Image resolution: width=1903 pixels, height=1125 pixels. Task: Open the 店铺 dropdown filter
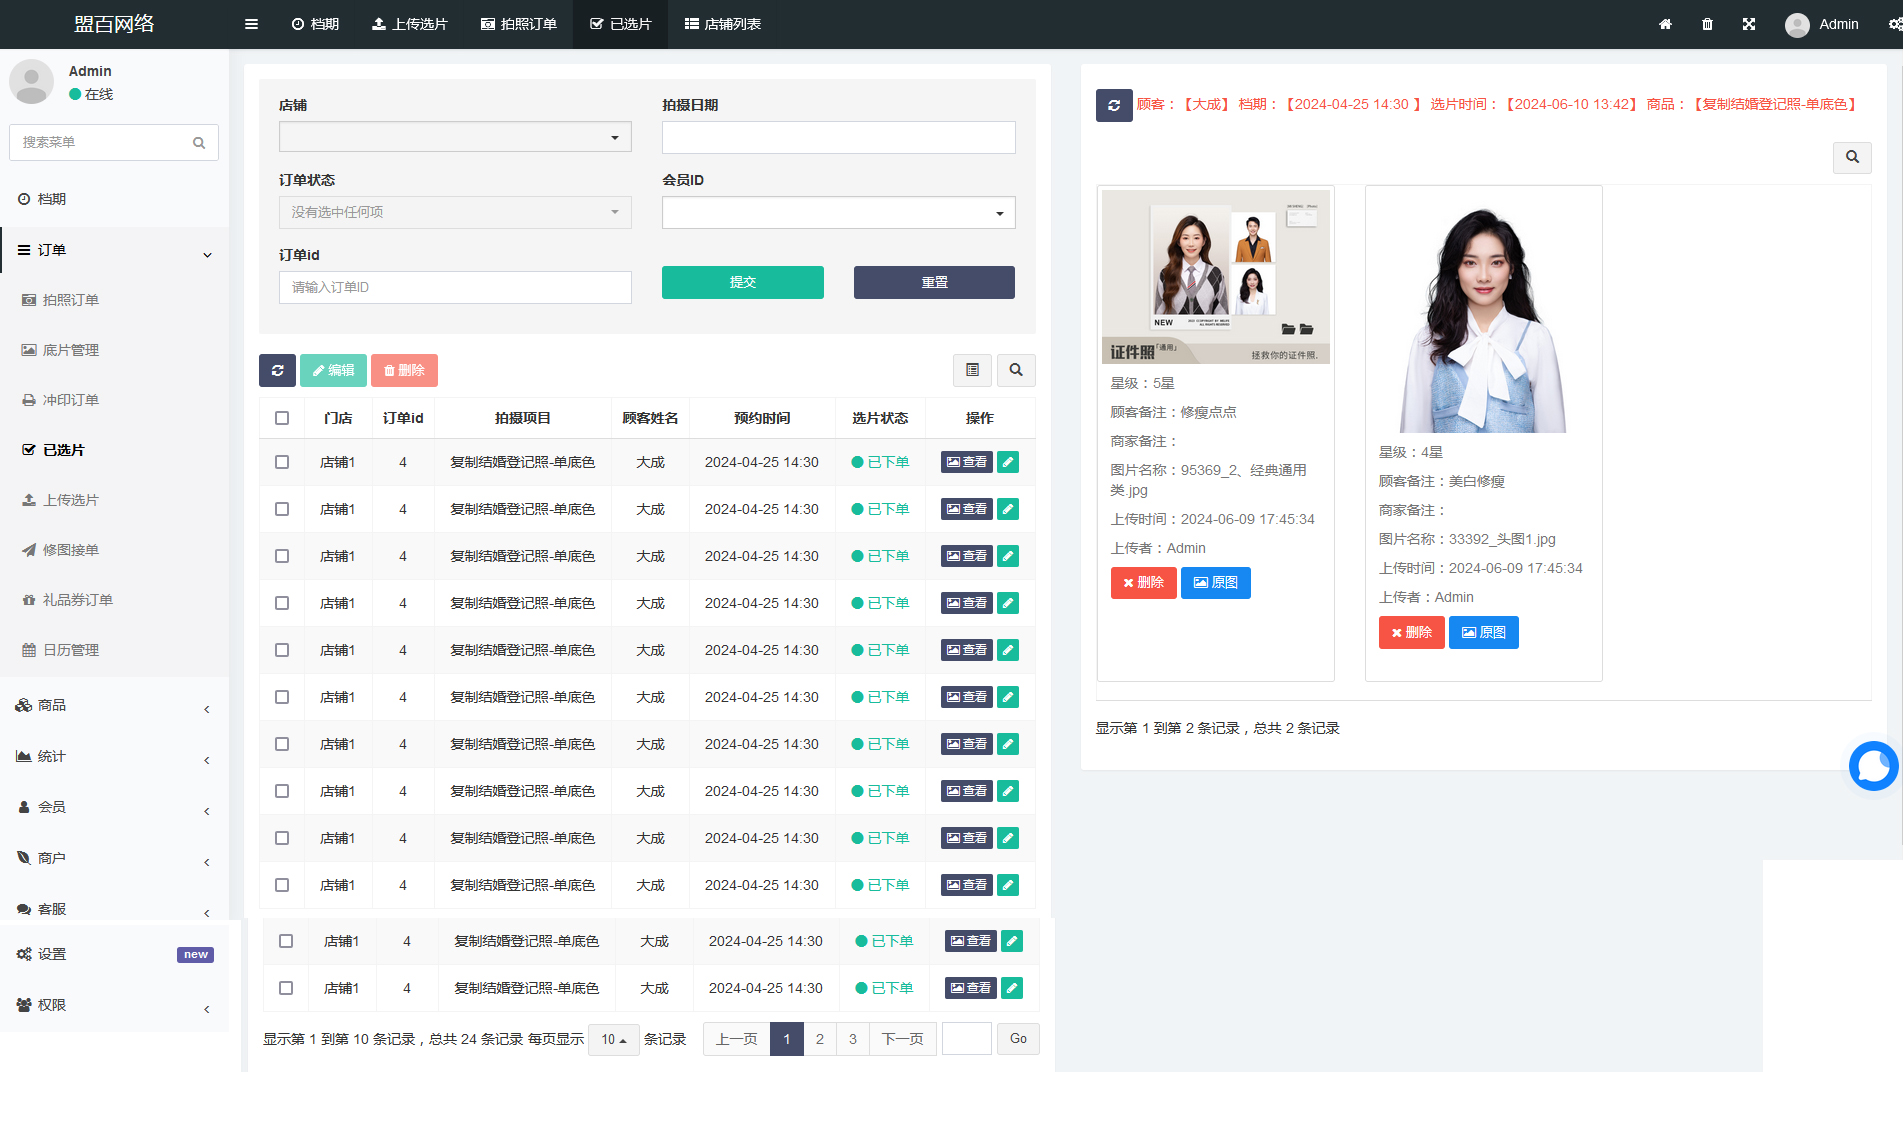455,137
